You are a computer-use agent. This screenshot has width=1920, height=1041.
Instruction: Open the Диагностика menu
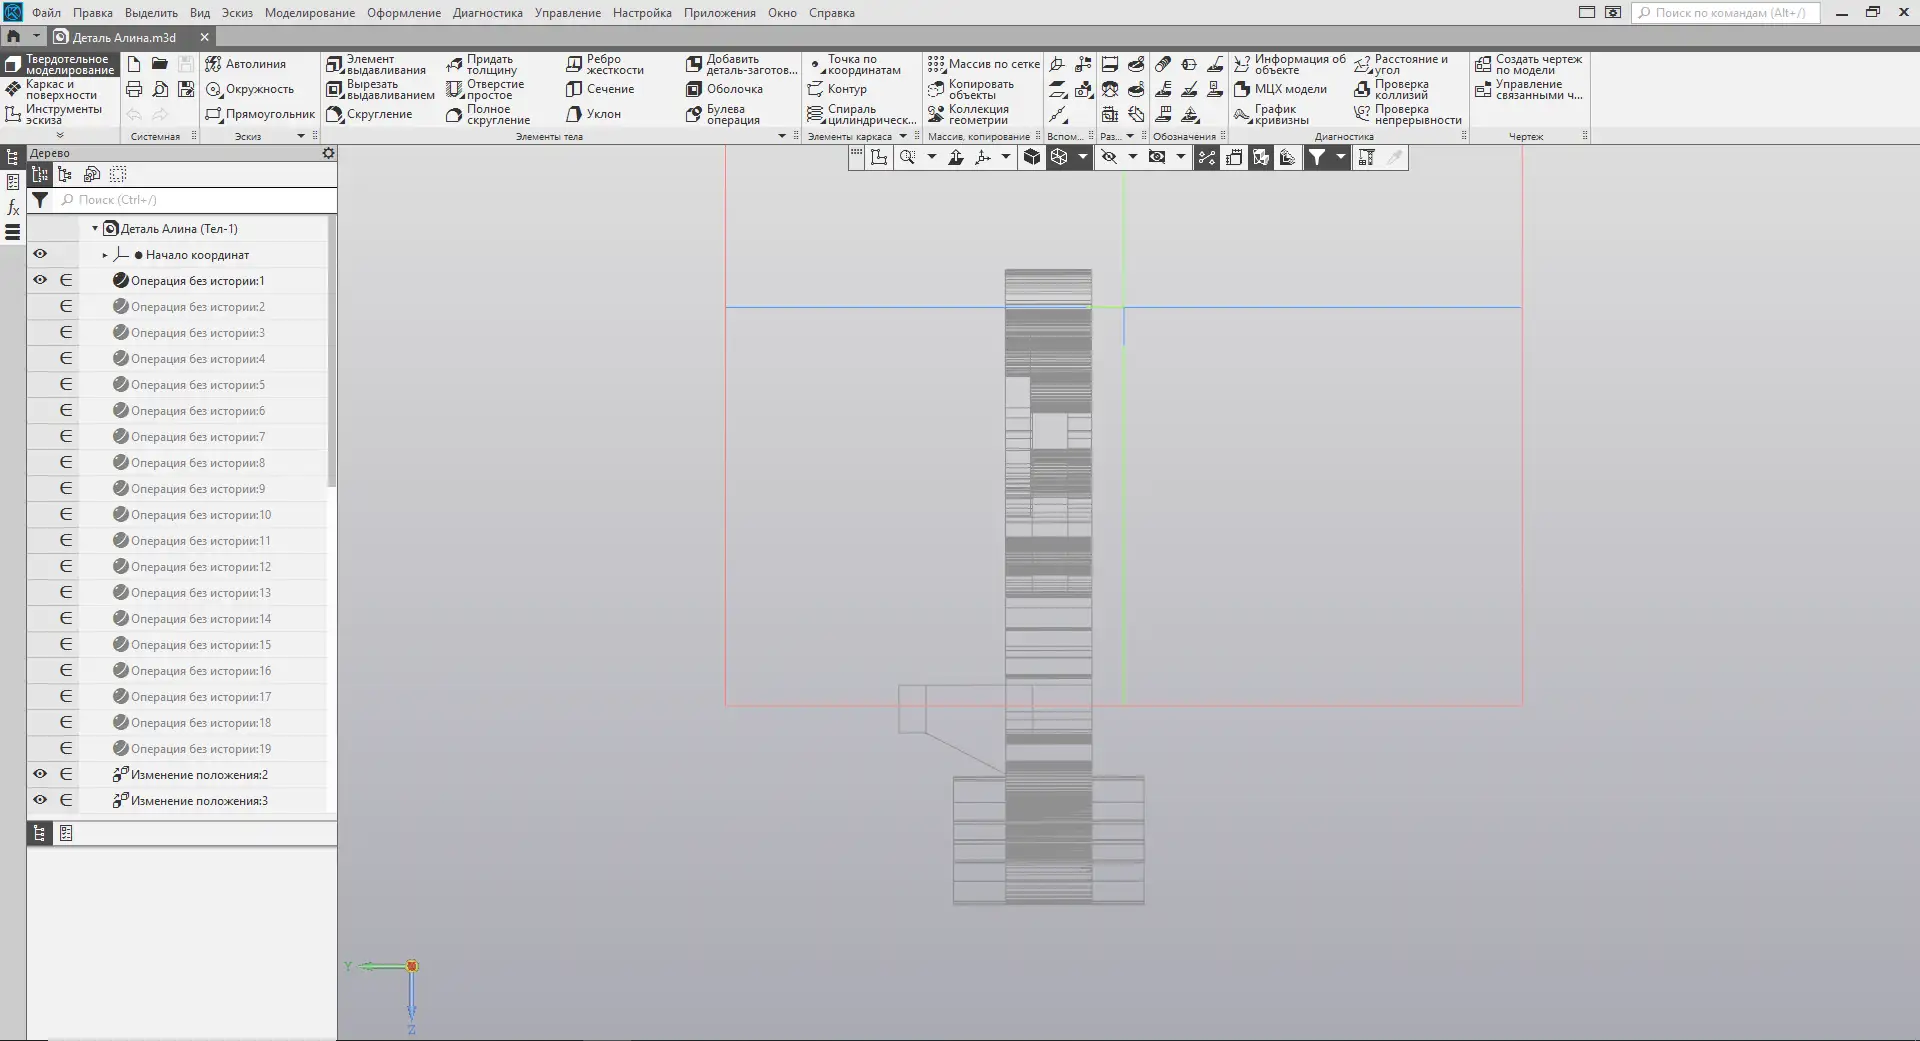487,13
